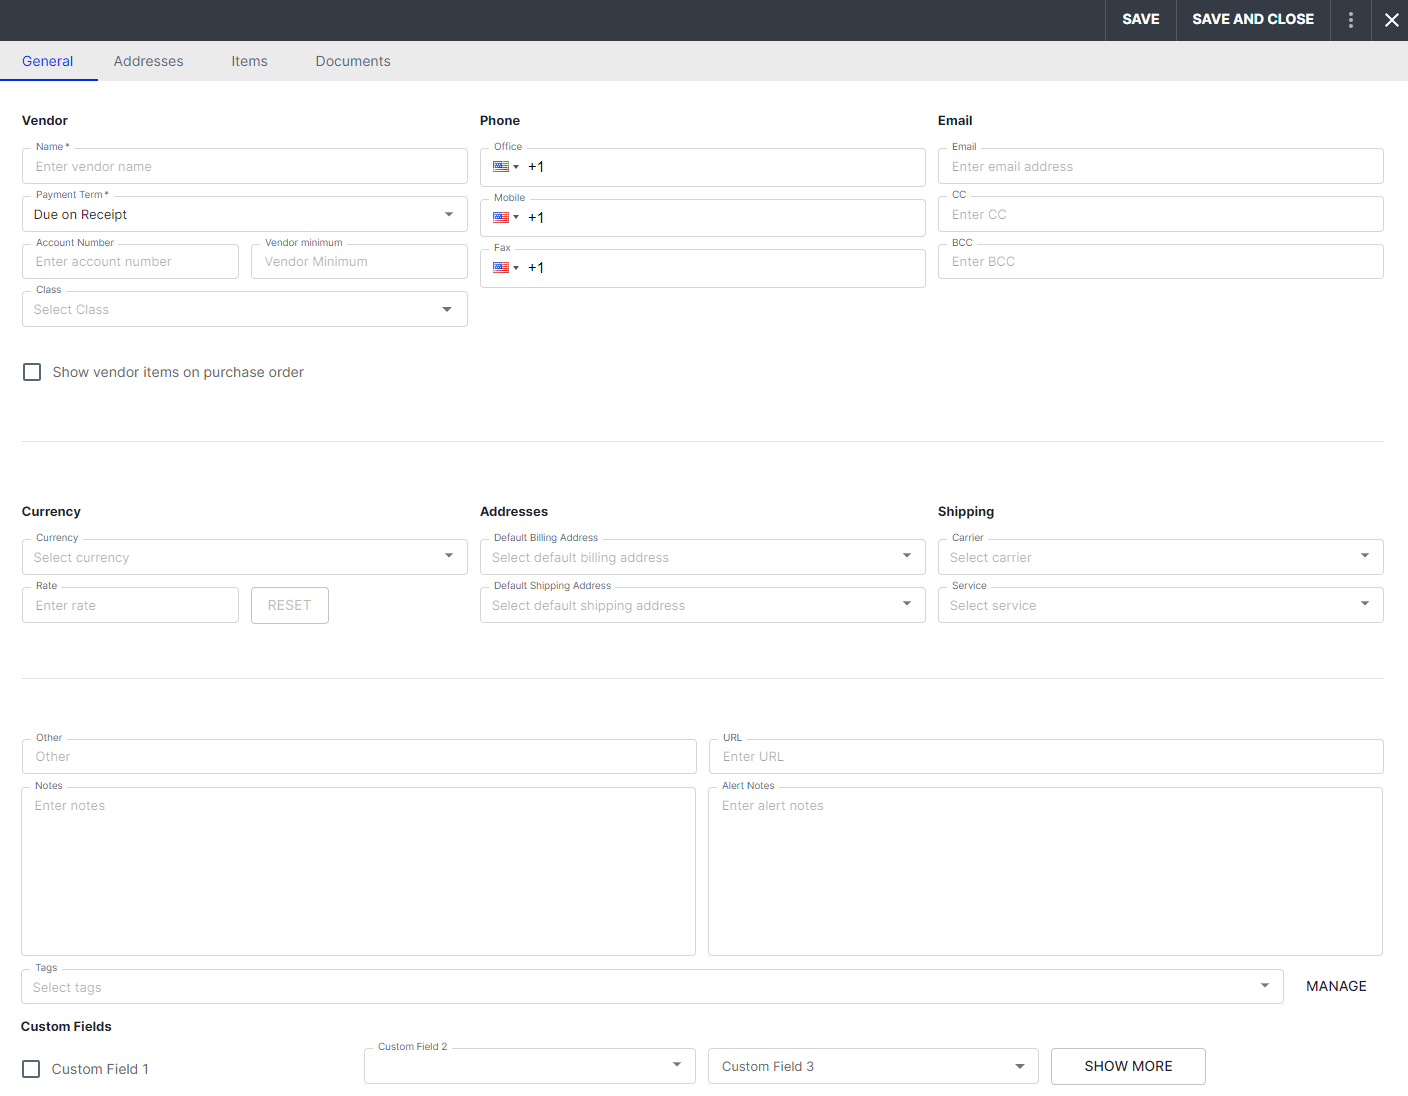Expand the Select currency dropdown
This screenshot has height=1096, width=1408.
244,557
